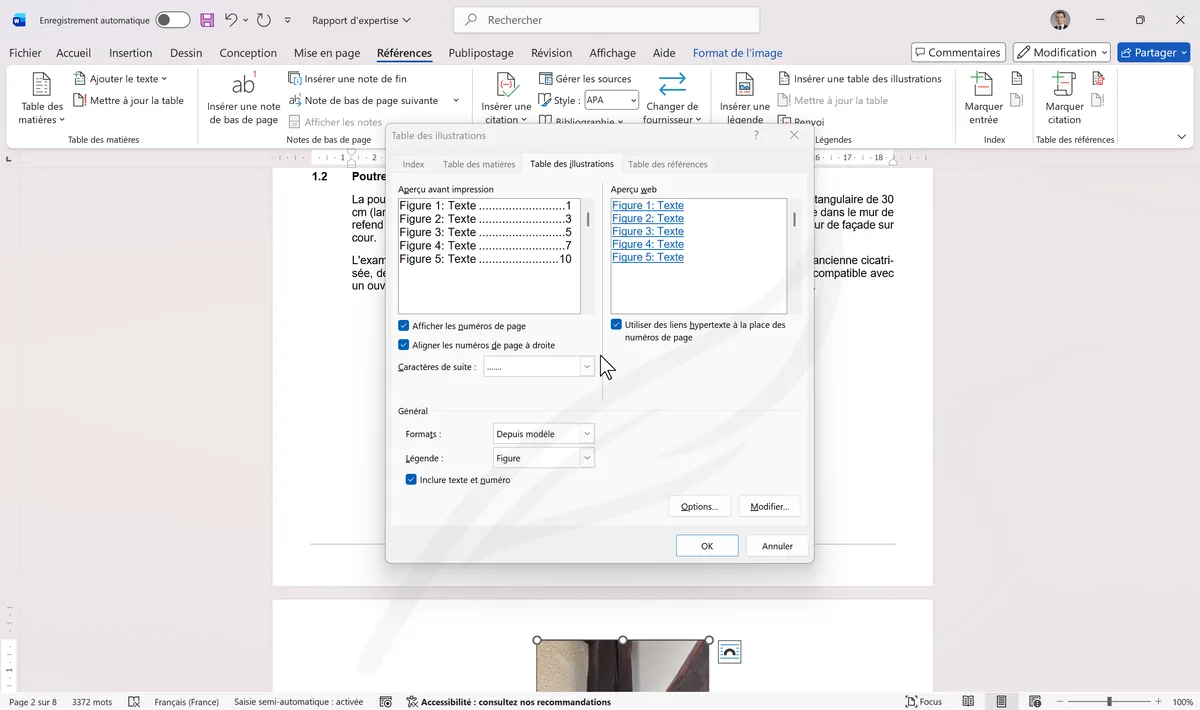This screenshot has width=1200, height=710.
Task: Switch to the Table des matières dialog tab
Action: (x=479, y=164)
